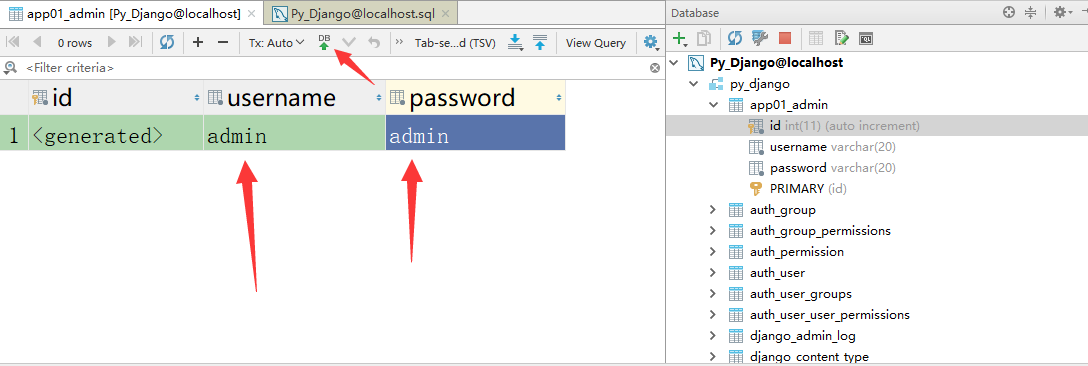1088x366 pixels.
Task: Expand the django_admin_log node
Action: point(713,336)
